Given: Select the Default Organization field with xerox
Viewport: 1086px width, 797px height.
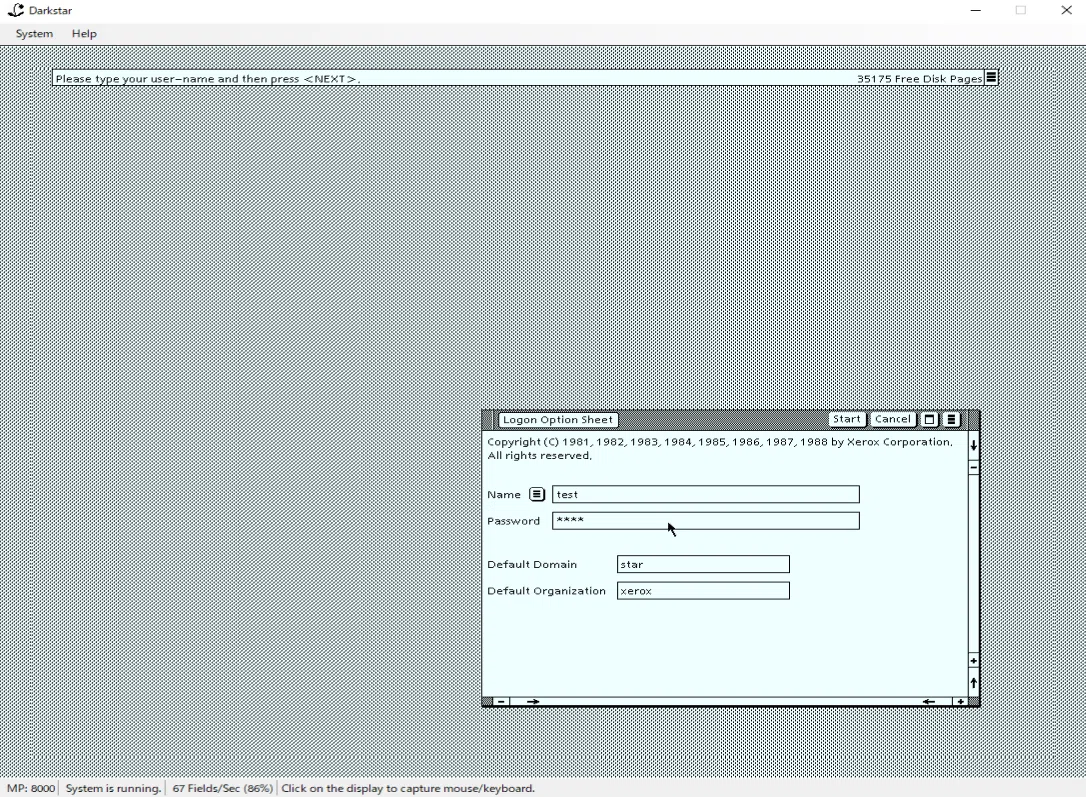Looking at the screenshot, I should coord(703,591).
